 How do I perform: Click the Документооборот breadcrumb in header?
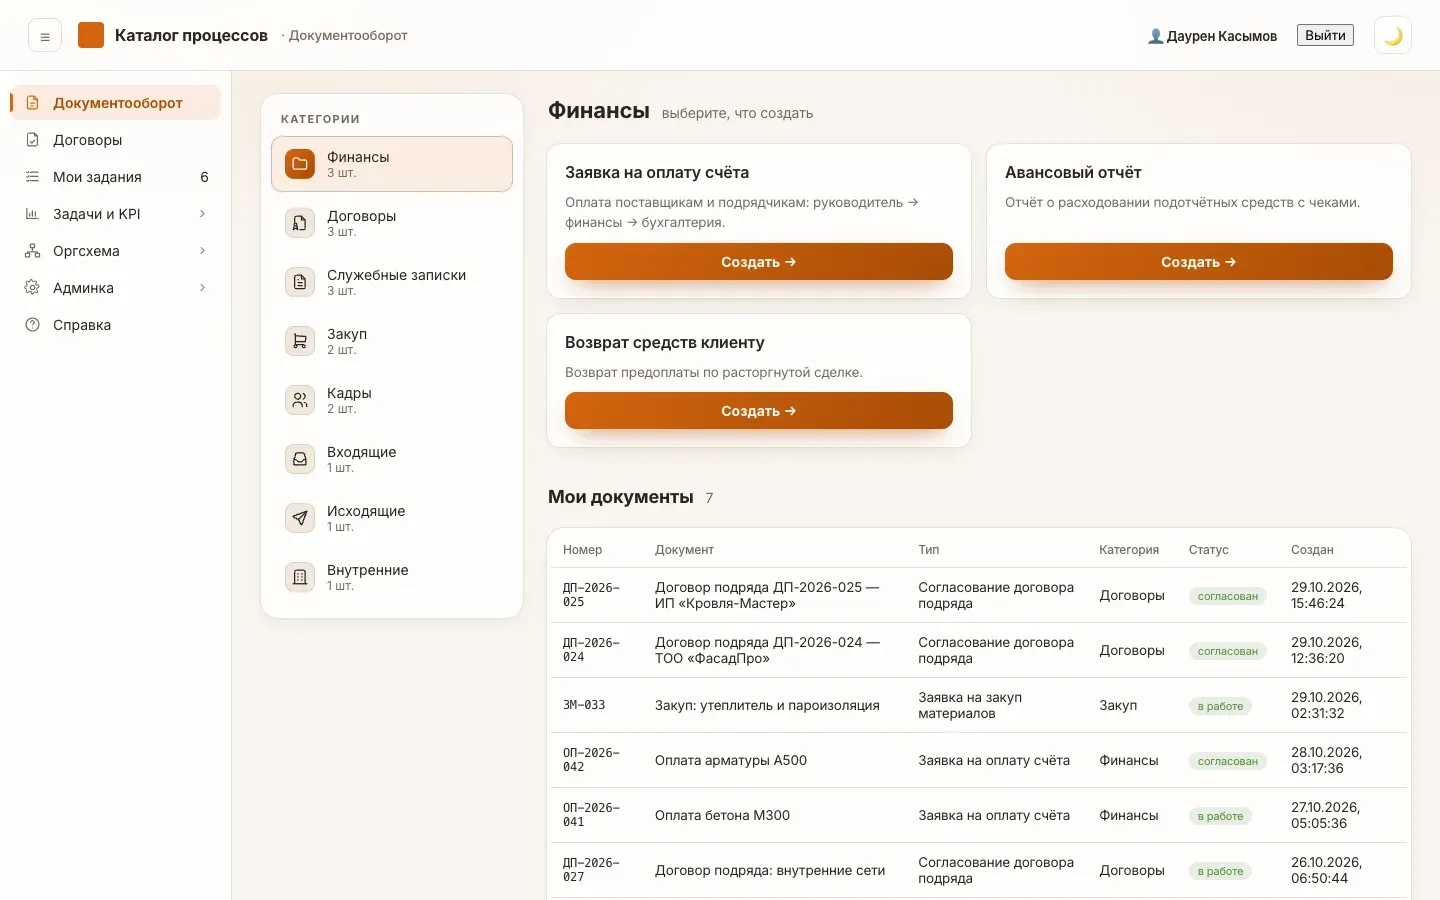click(x=348, y=35)
